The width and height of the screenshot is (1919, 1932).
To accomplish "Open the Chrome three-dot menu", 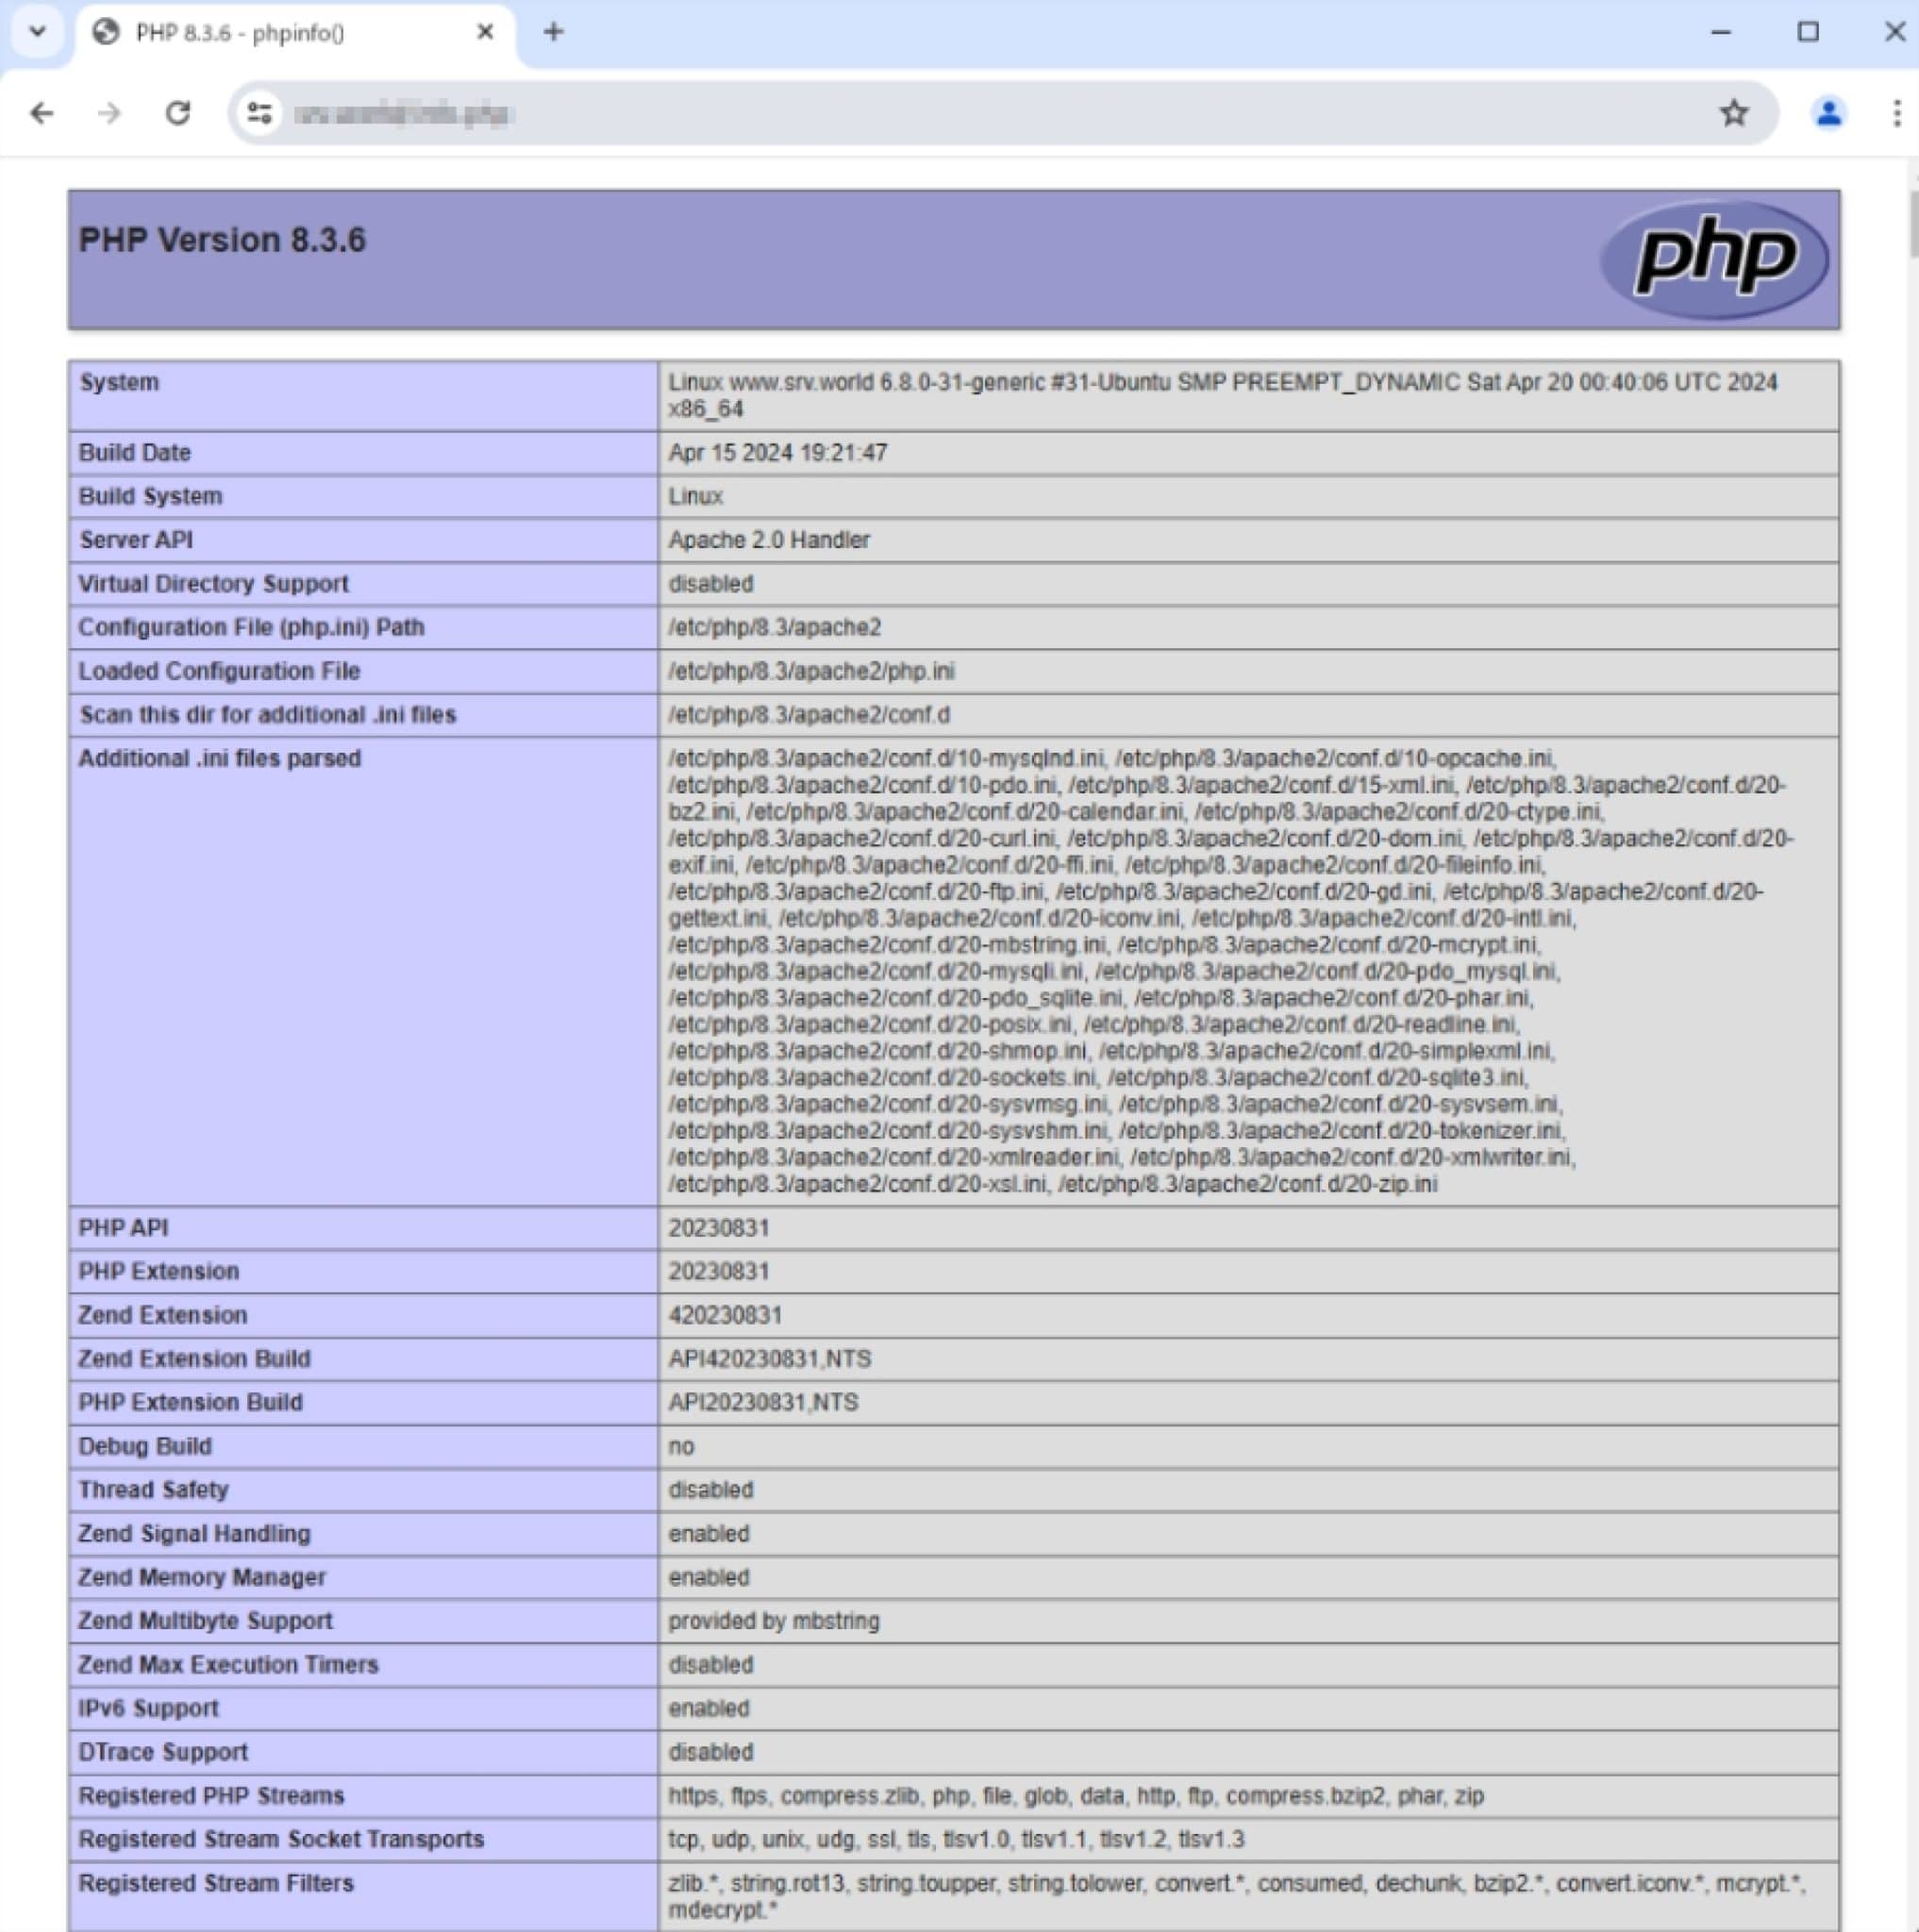I will click(x=1896, y=112).
